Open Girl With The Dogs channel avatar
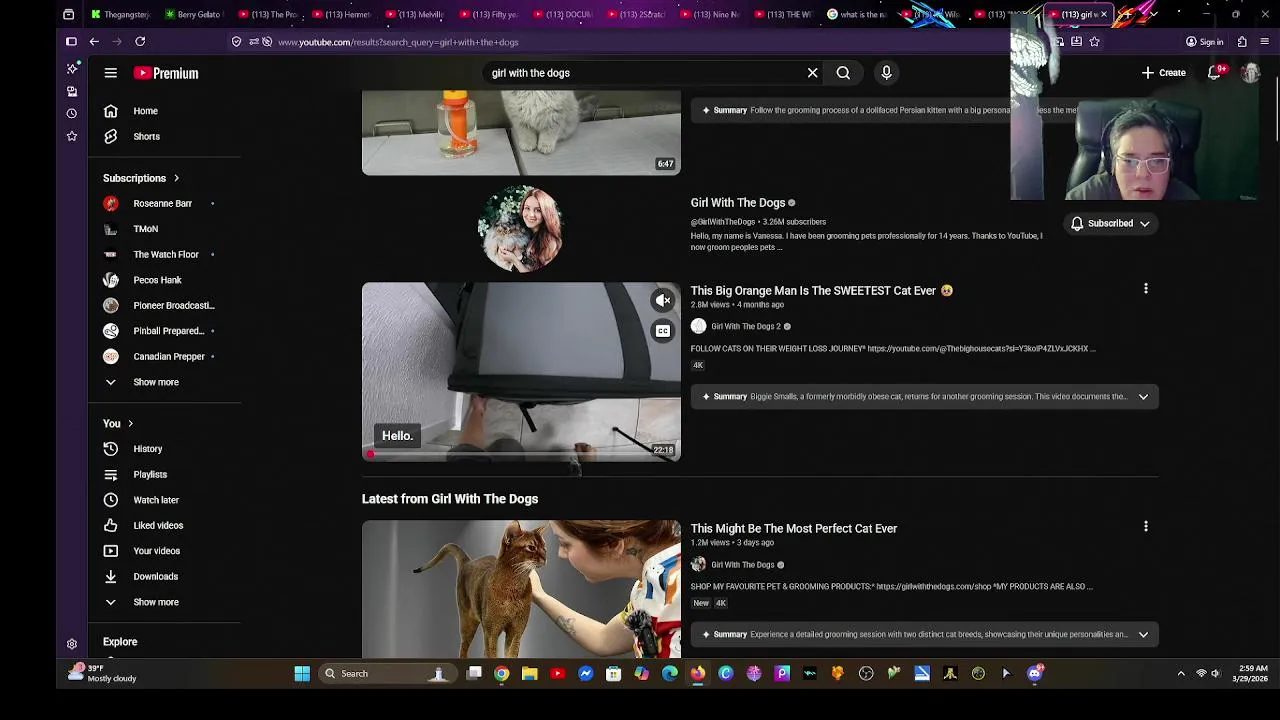The height and width of the screenshot is (720, 1280). 521,229
